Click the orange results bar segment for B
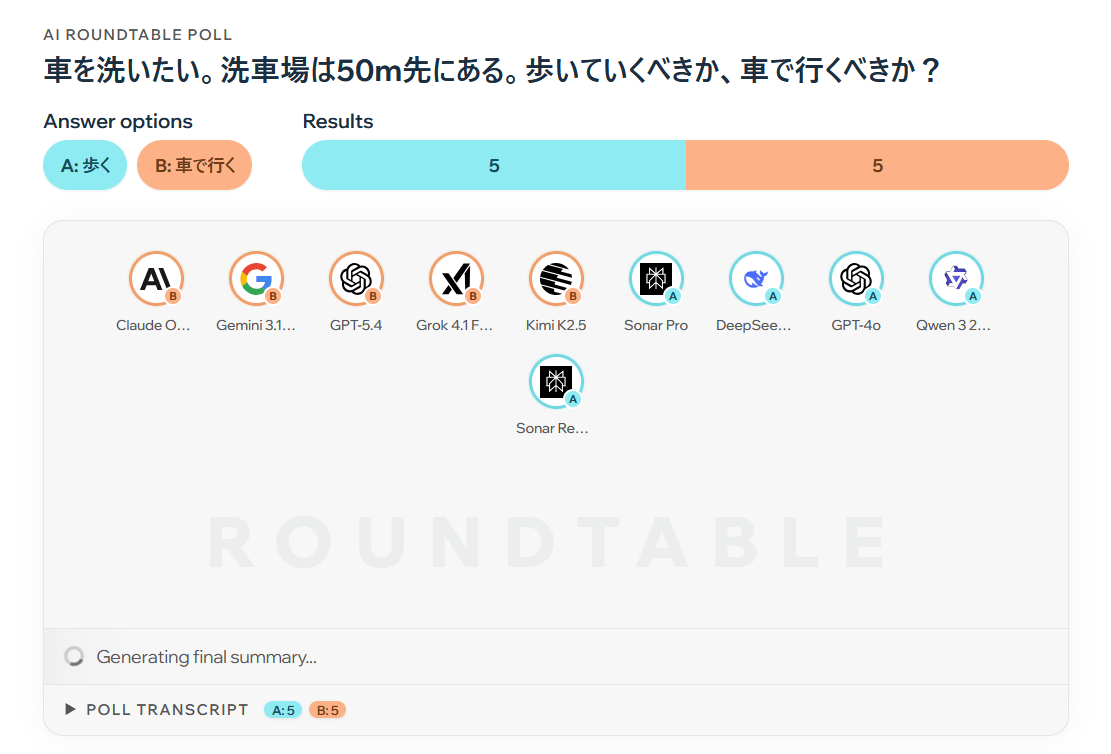The height and width of the screenshot is (754, 1111). click(x=877, y=166)
